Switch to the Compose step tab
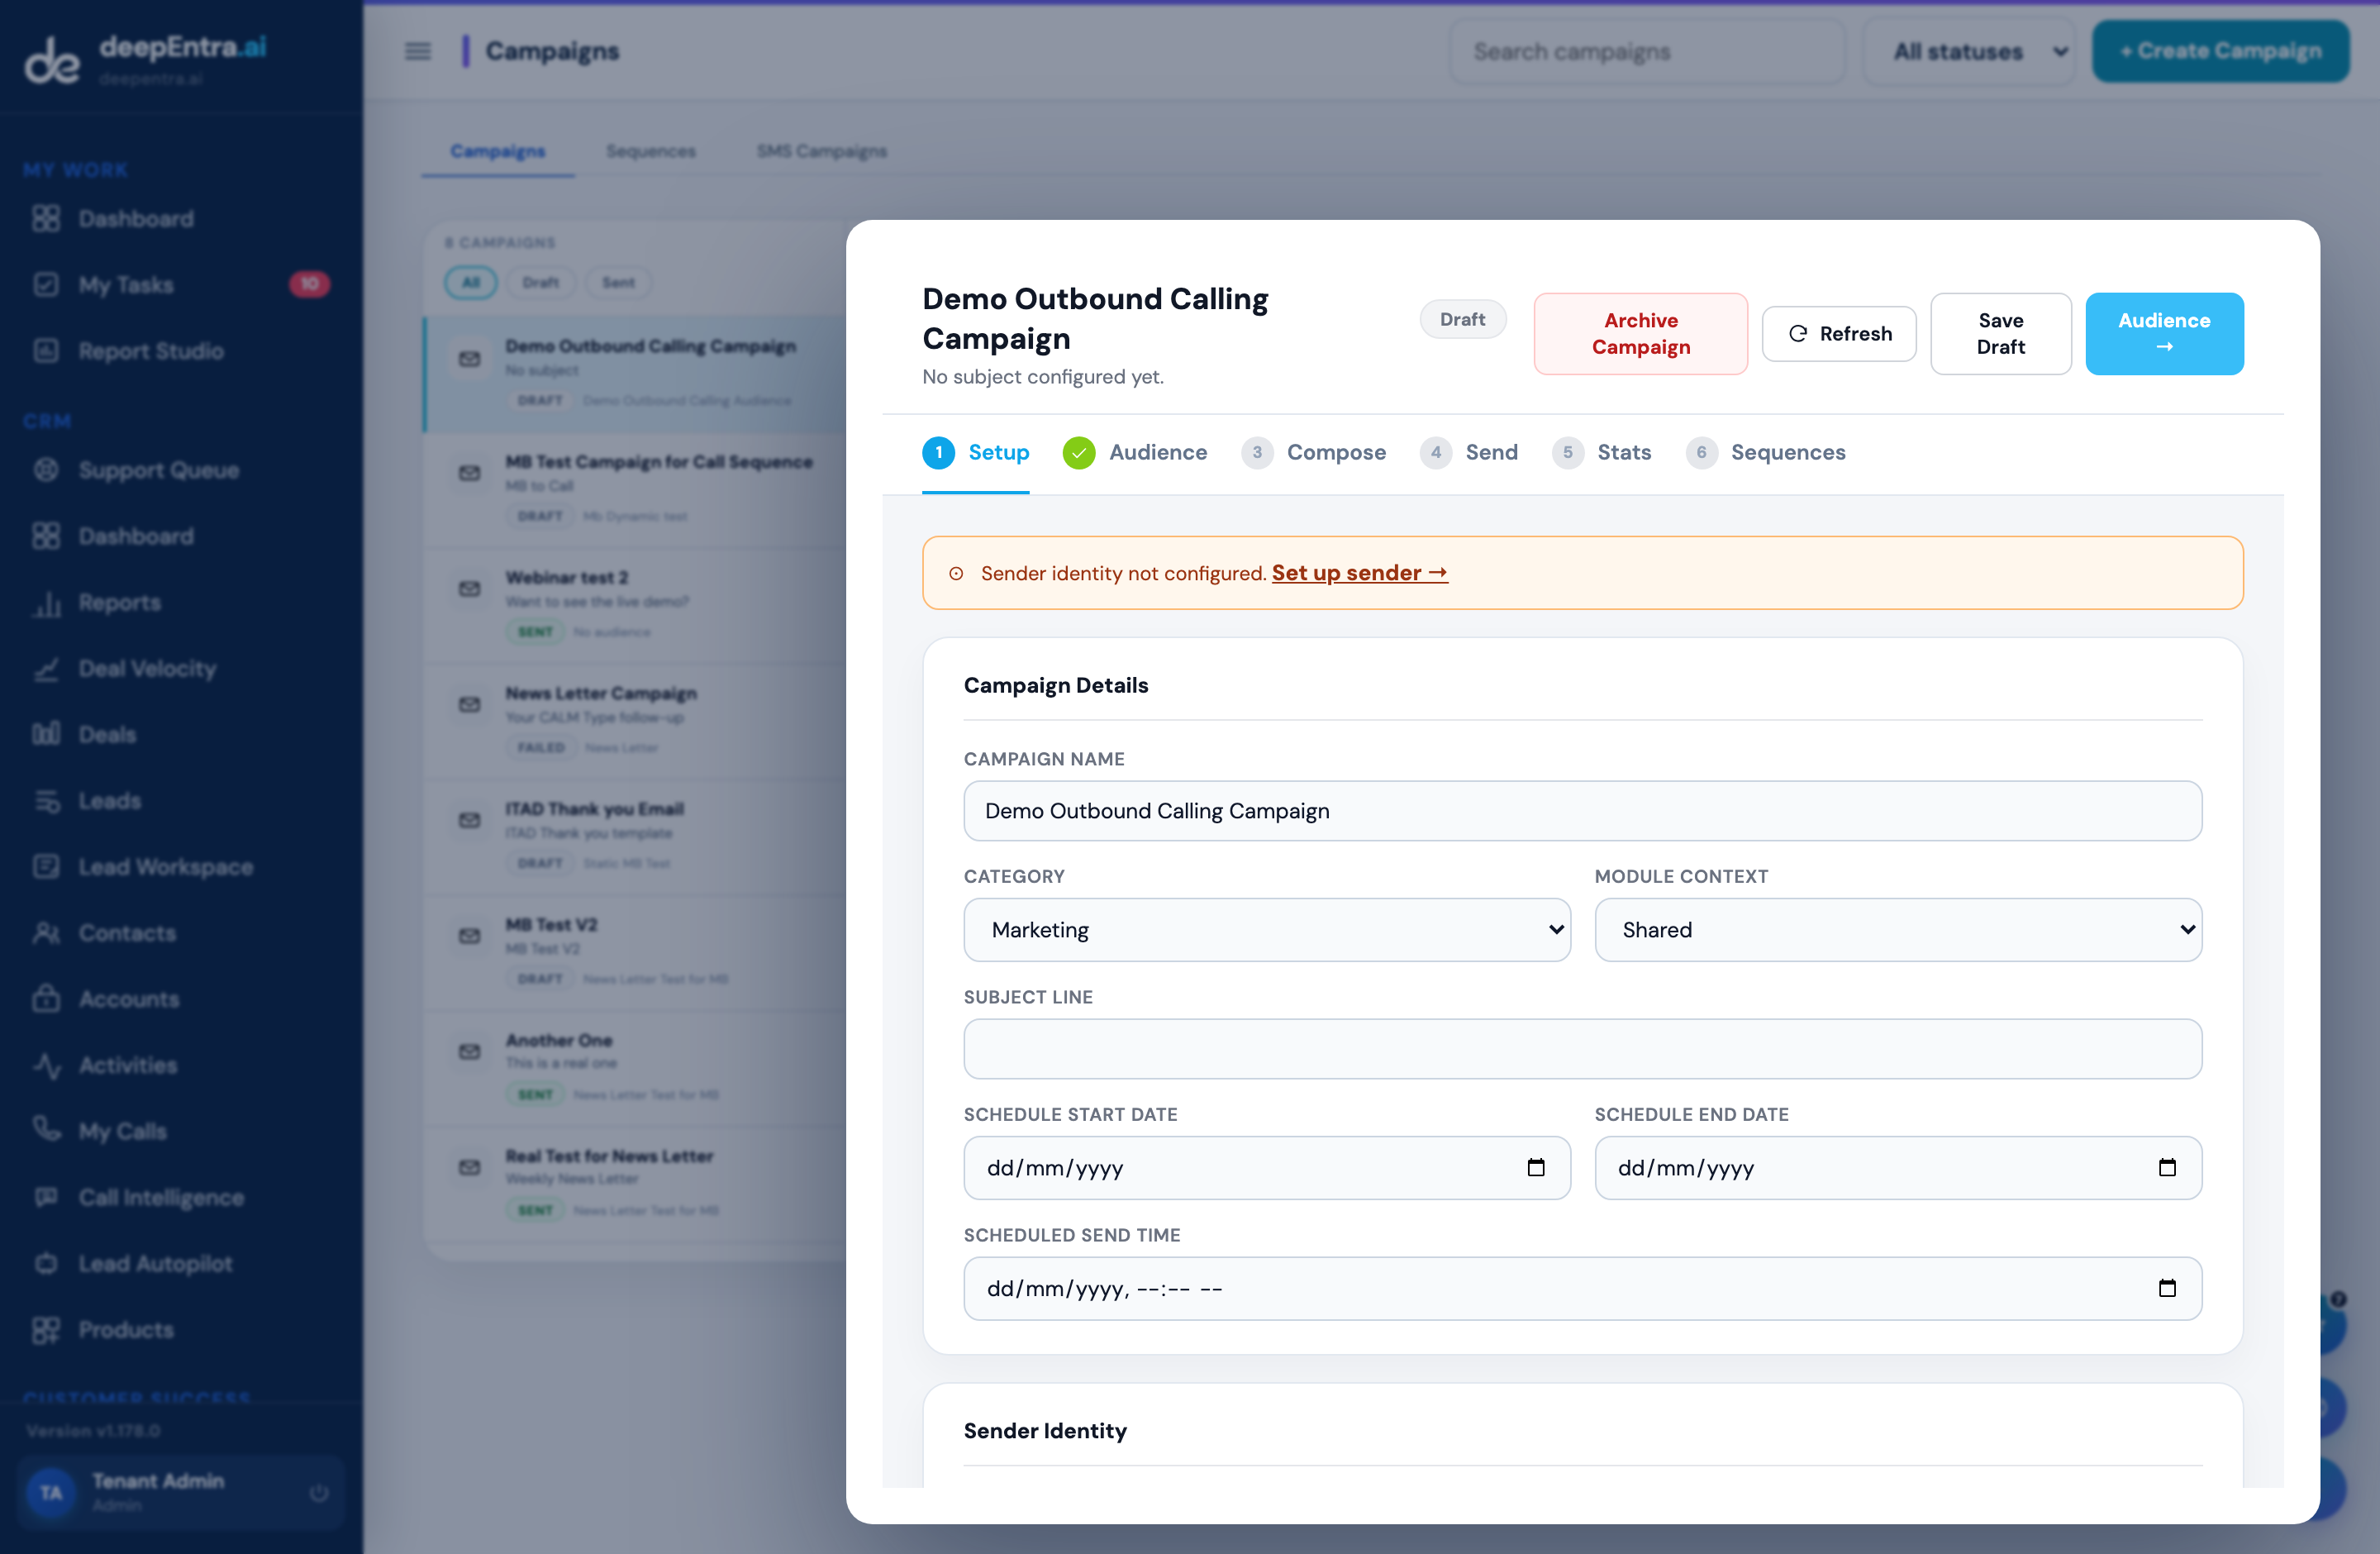 click(1314, 452)
